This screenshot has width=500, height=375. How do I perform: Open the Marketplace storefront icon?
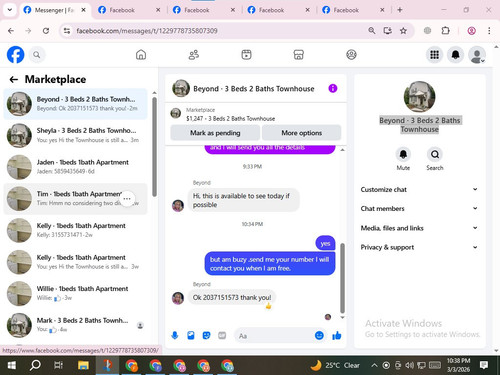299,55
